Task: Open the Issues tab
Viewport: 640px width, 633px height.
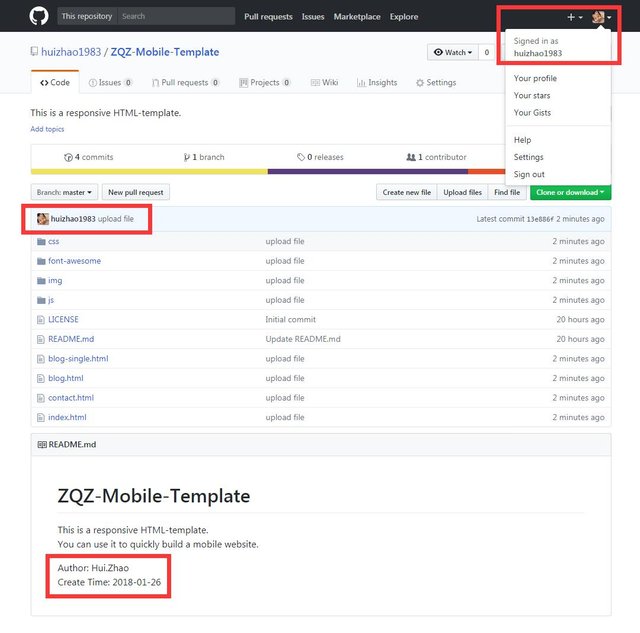Action: 110,82
